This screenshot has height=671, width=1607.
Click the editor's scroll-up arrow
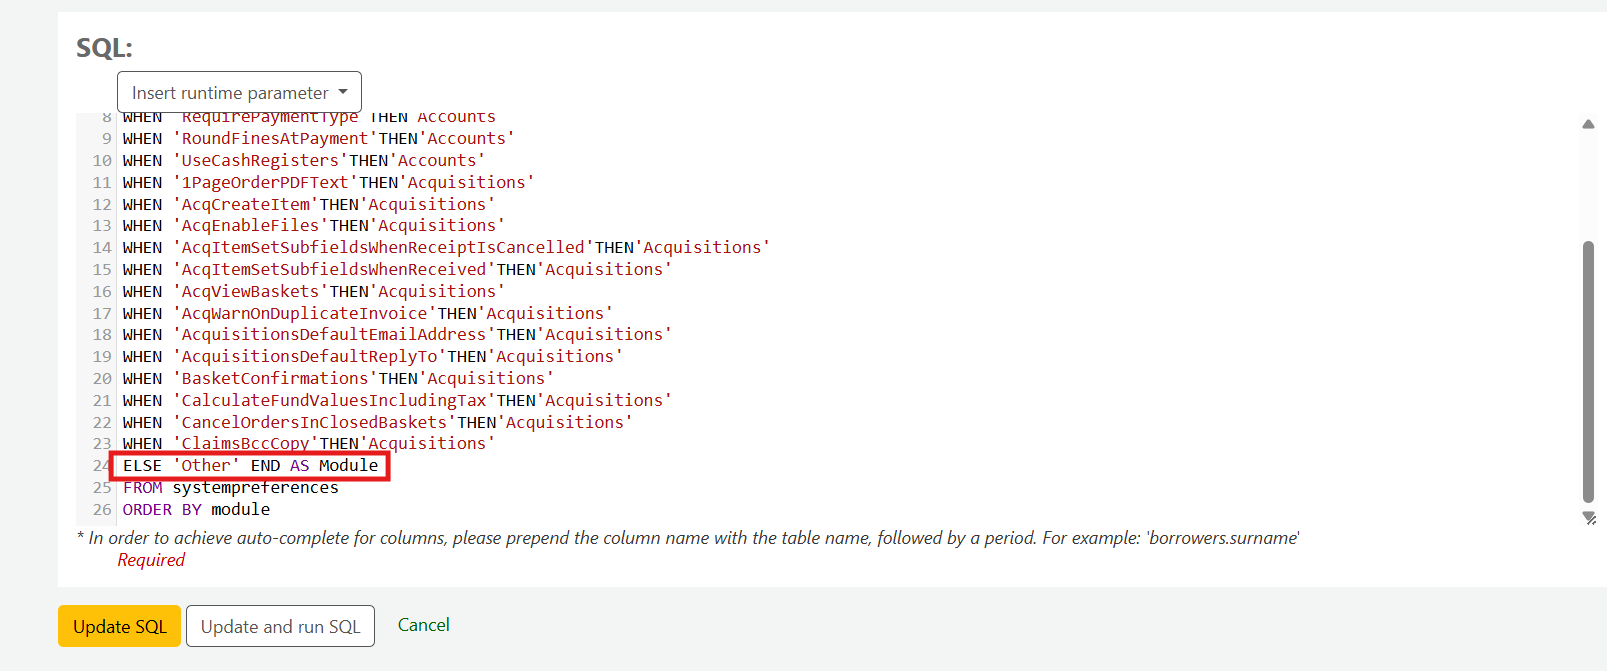pos(1588,124)
